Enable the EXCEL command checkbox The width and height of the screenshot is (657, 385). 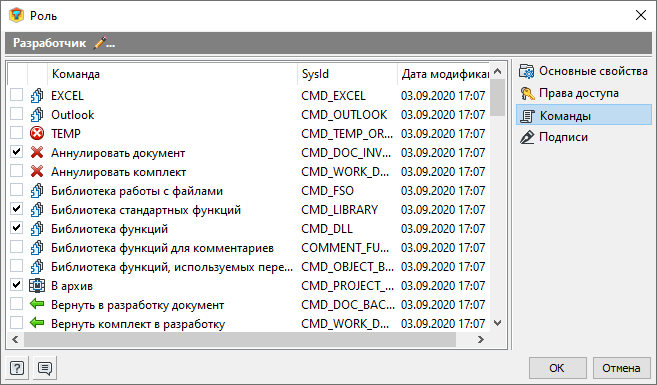(x=16, y=95)
